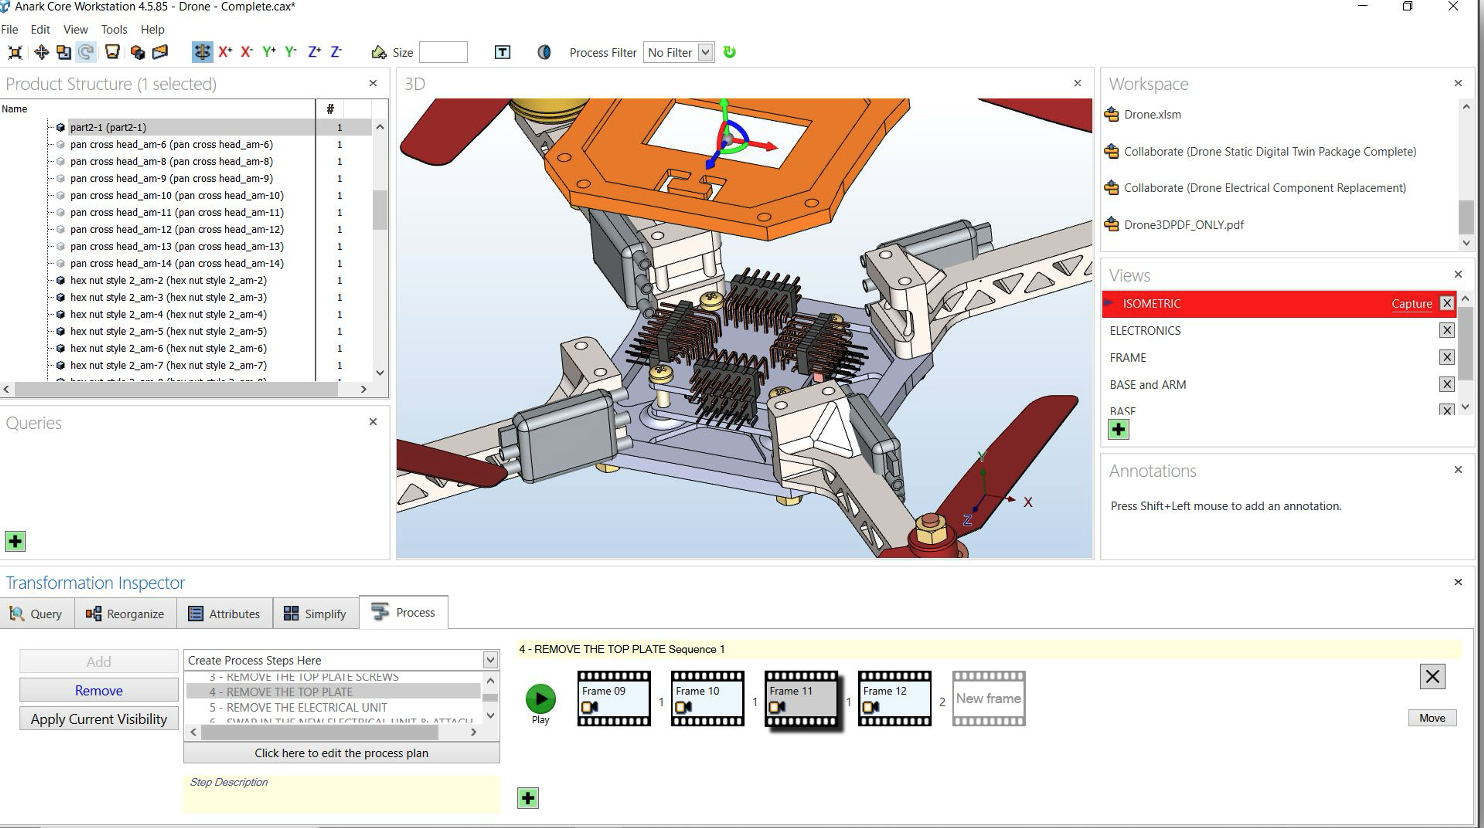Toggle the free rotation mode icon
The image size is (1484, 828).
[x=203, y=51]
